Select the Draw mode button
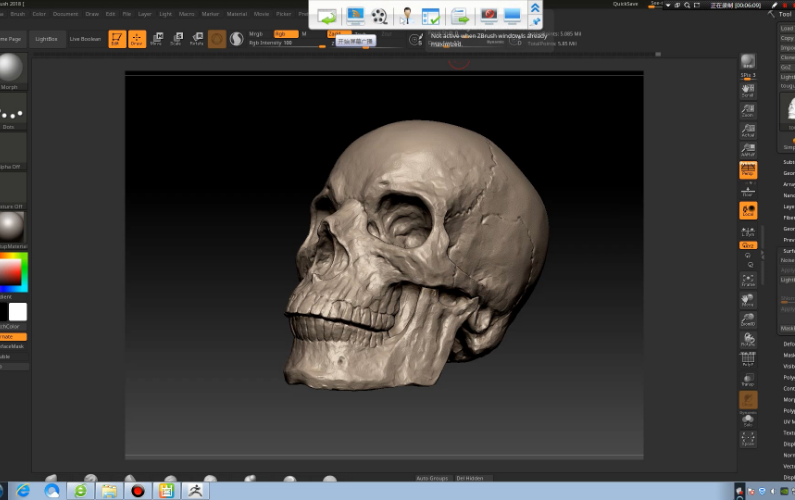The width and height of the screenshot is (795, 500). point(136,39)
